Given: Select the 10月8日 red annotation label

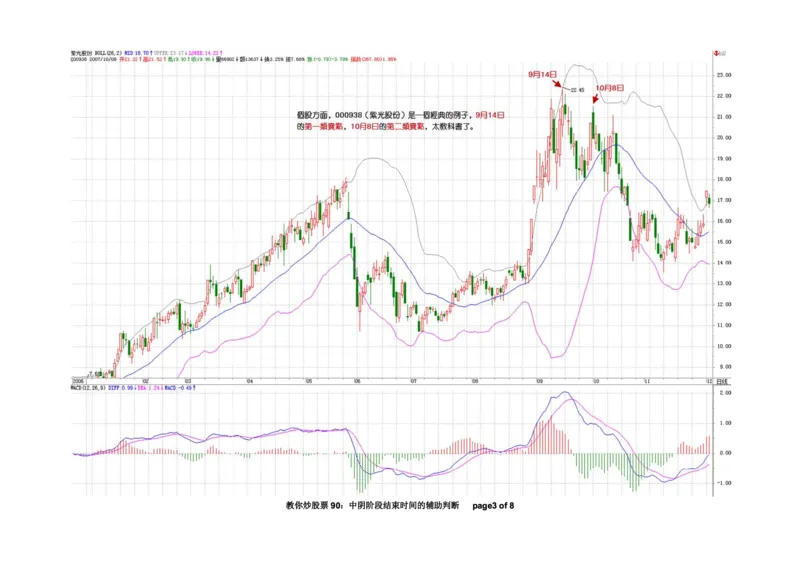Looking at the screenshot, I should click(x=610, y=88).
